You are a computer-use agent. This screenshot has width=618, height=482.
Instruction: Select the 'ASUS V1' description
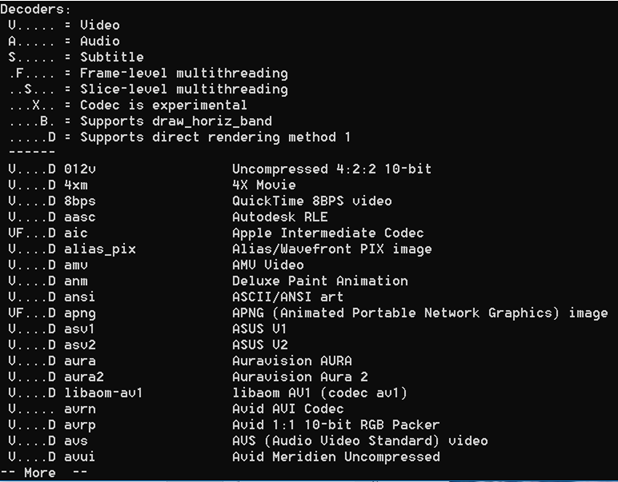(260, 329)
